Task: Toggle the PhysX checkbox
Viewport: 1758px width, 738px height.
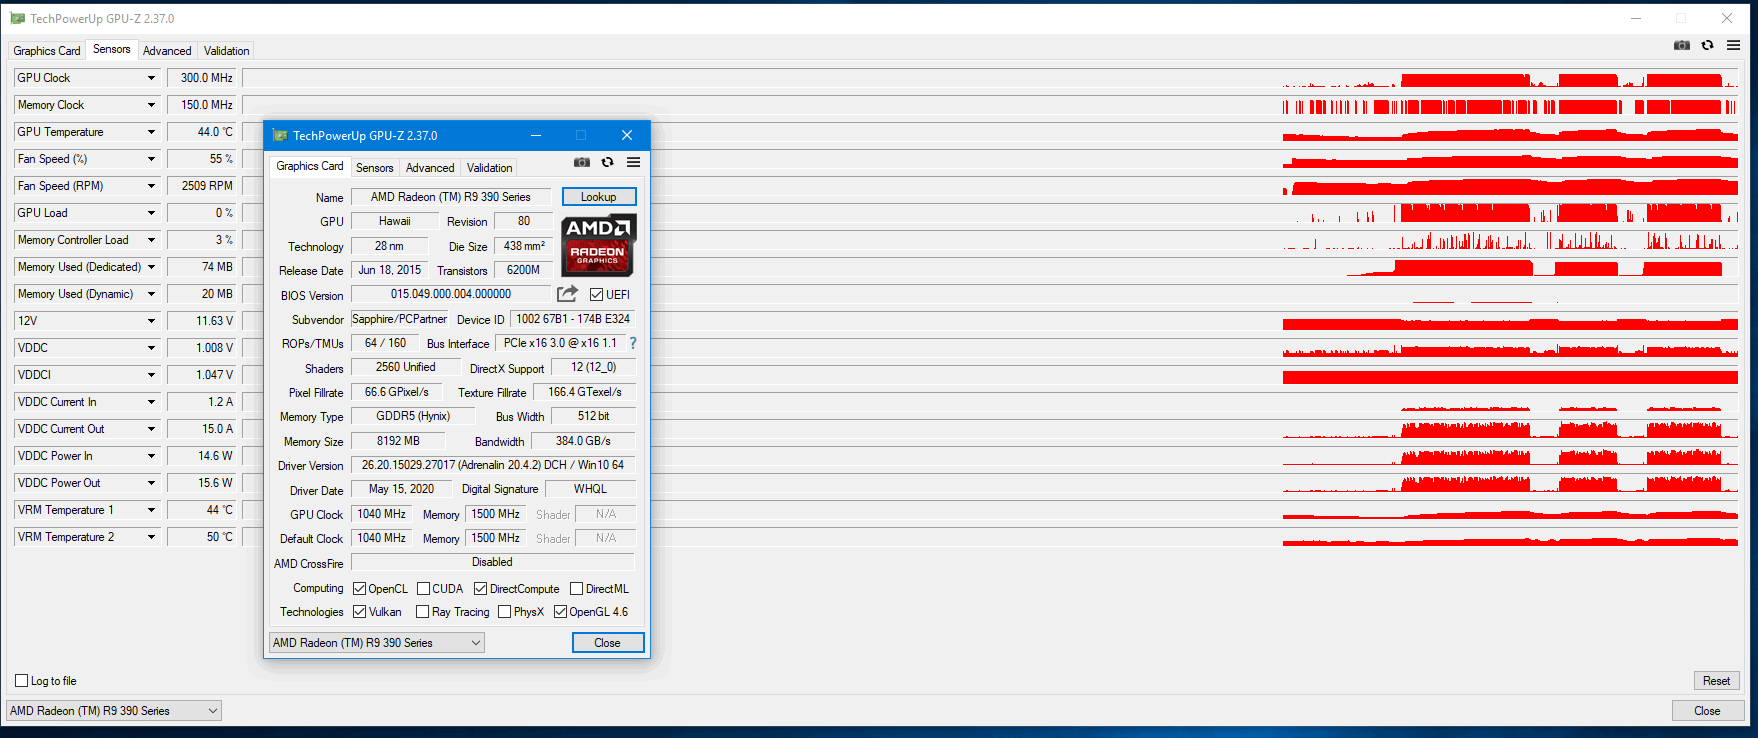Action: 504,612
